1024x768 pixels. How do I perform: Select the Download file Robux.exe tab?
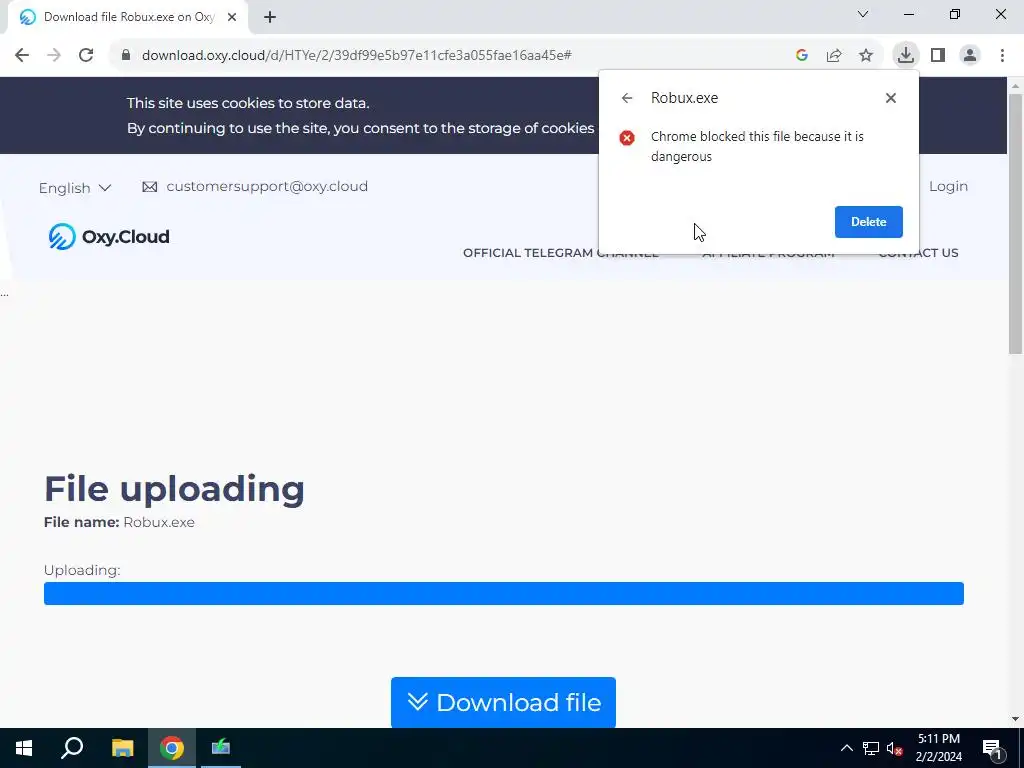coord(127,18)
